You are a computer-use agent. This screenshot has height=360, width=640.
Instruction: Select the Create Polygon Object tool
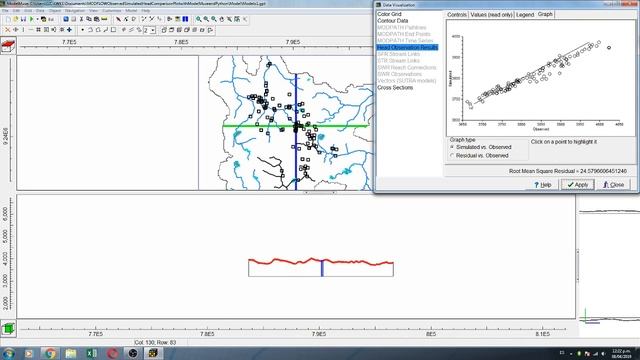(x=98, y=30)
